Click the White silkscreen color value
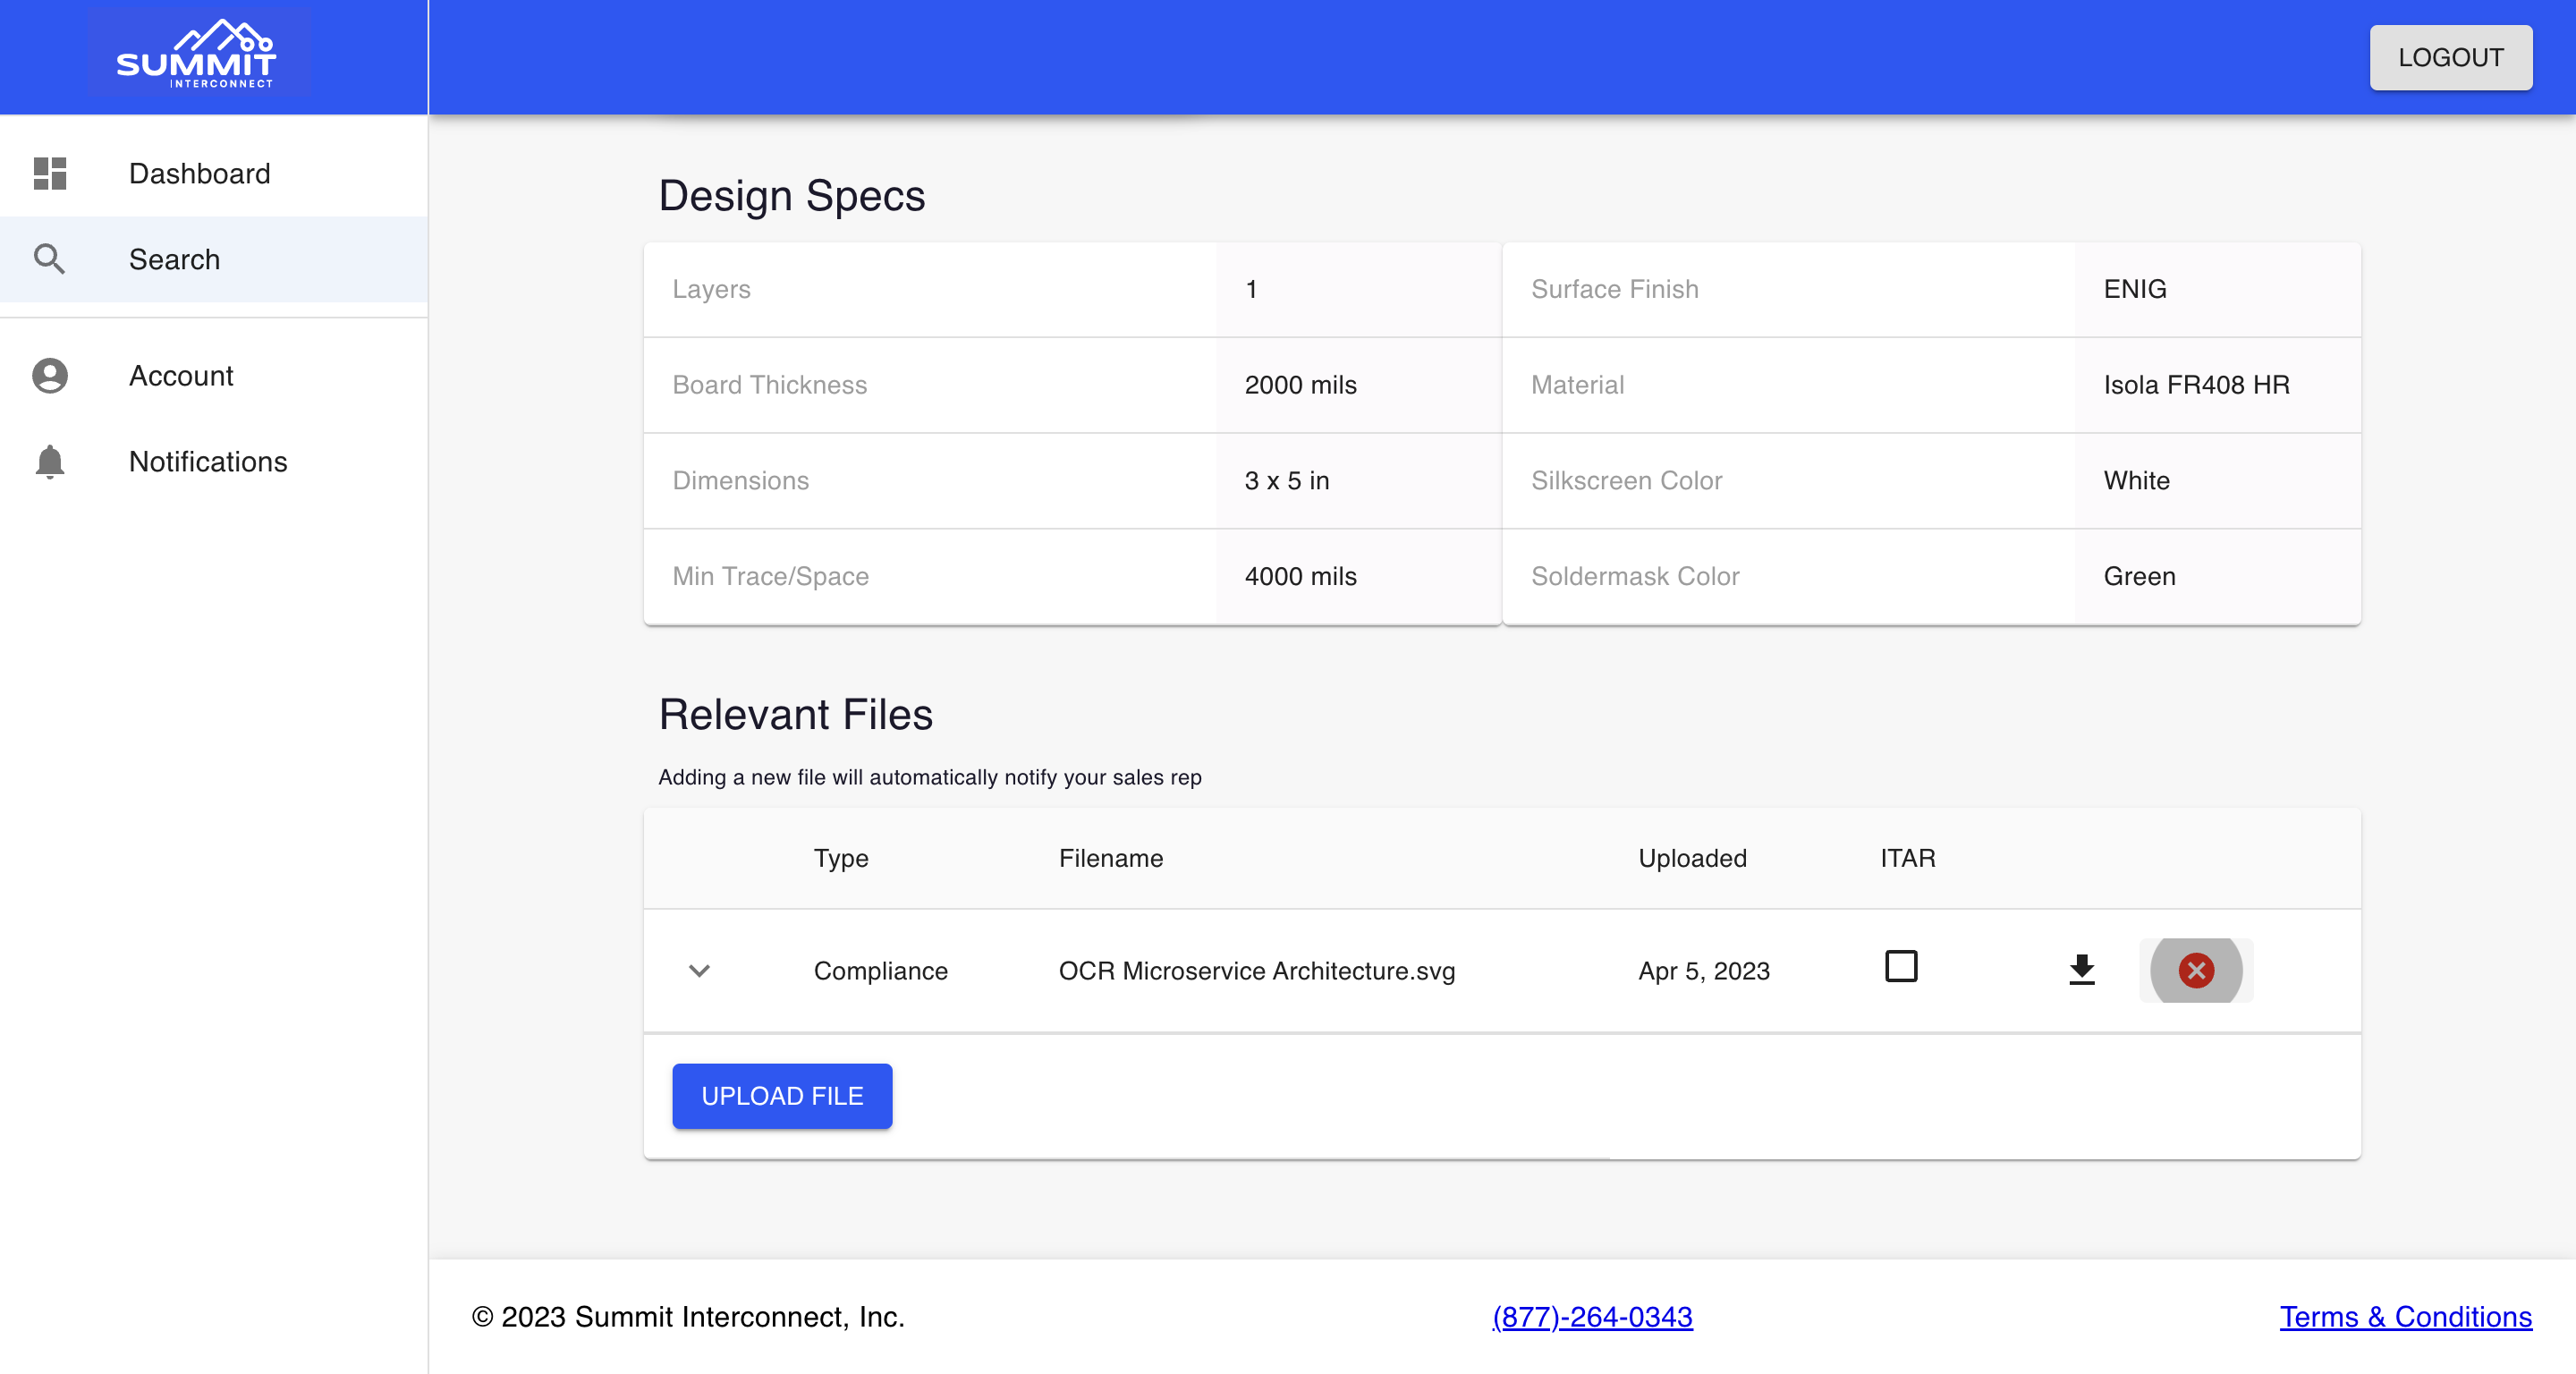 click(2137, 481)
